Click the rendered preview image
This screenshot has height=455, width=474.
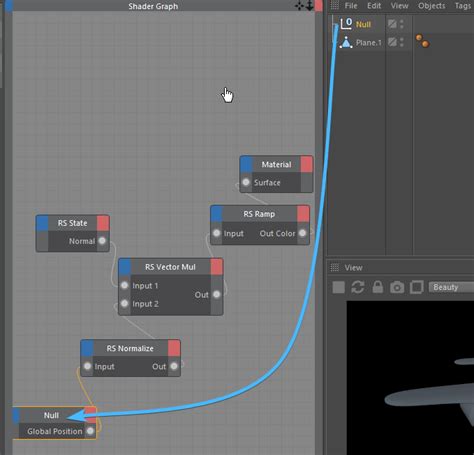410,378
